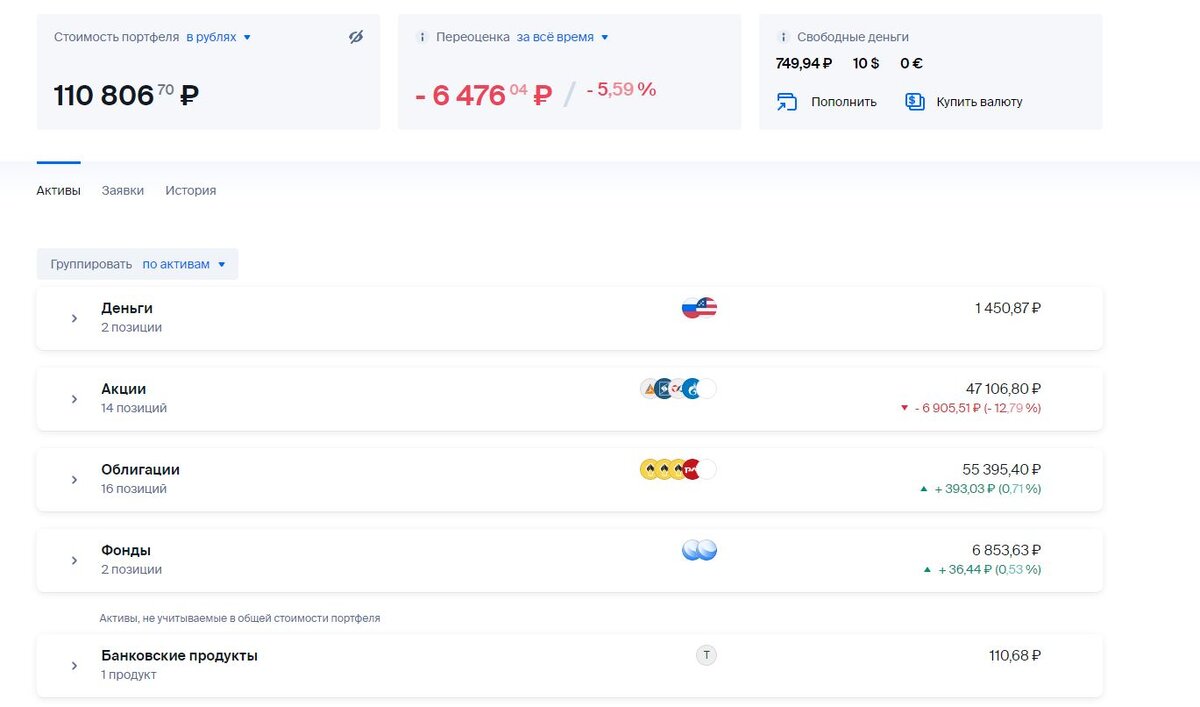Click company logos in Акции row
This screenshot has height=707, width=1200.
(x=678, y=389)
